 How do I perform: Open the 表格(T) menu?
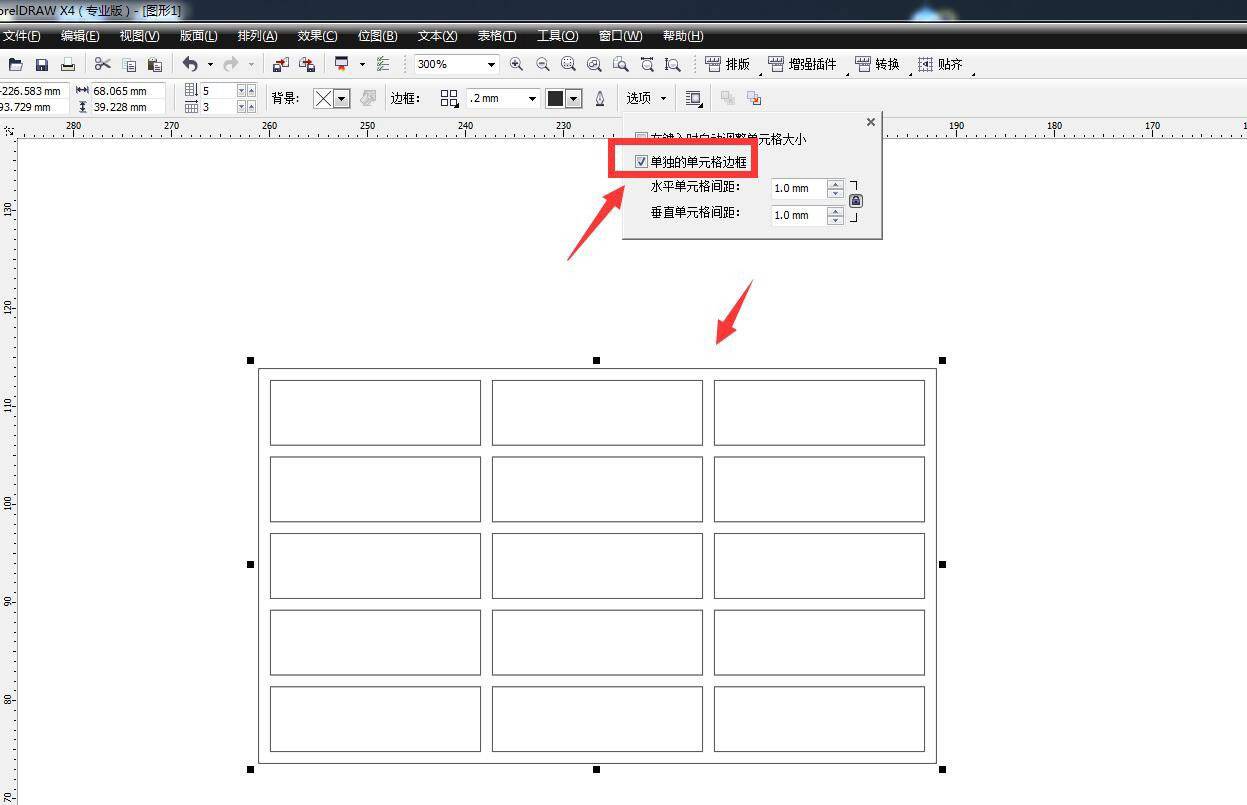point(496,36)
